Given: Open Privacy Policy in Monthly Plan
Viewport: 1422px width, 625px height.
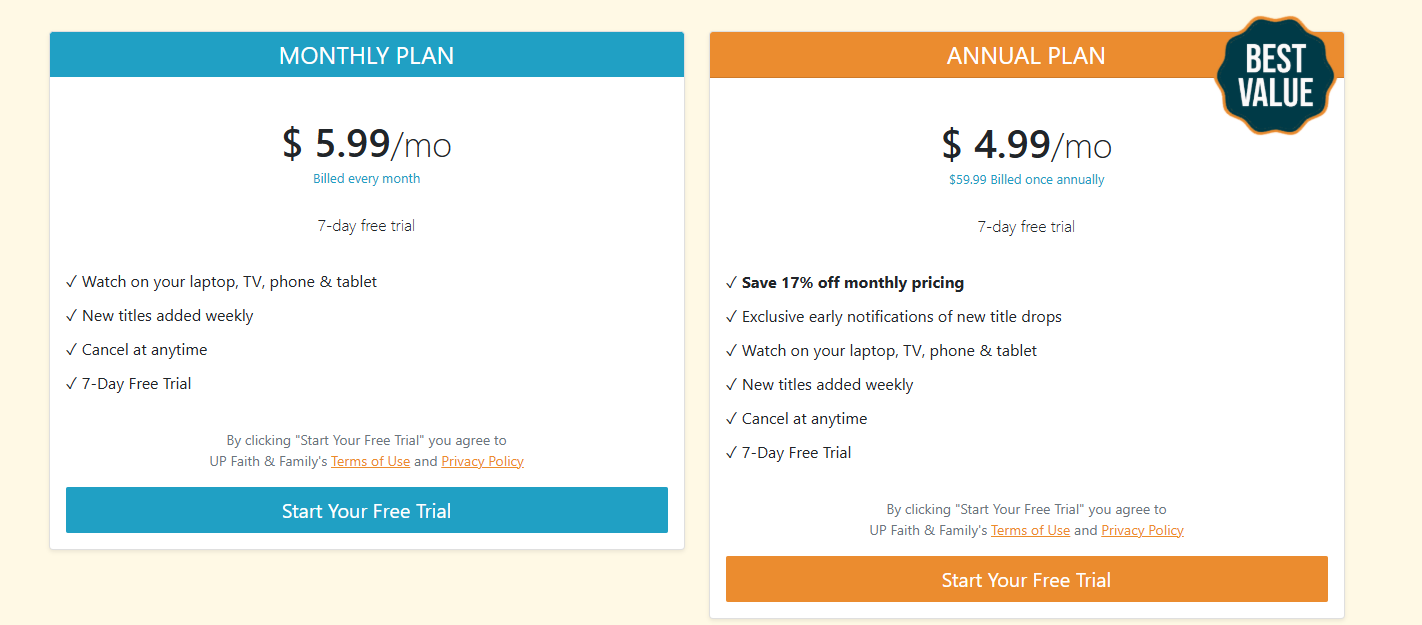Looking at the screenshot, I should point(482,462).
